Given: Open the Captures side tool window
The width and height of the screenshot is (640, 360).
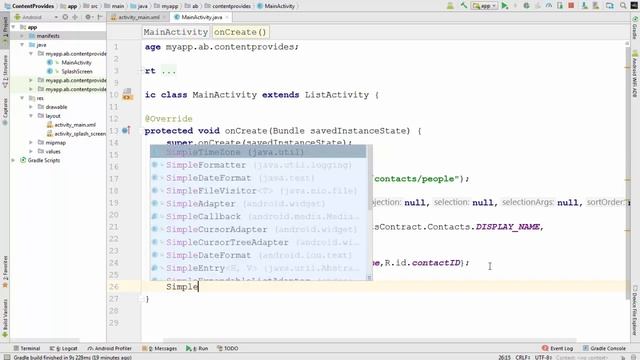Looking at the screenshot, I should tap(5, 111).
